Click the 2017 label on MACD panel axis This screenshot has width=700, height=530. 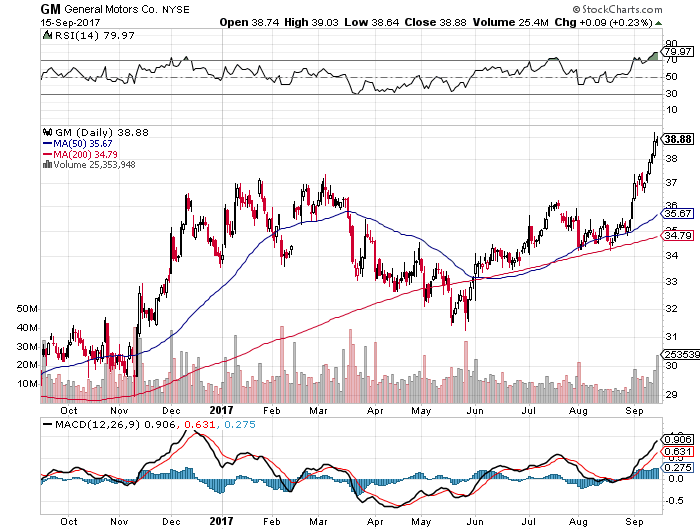tap(221, 521)
